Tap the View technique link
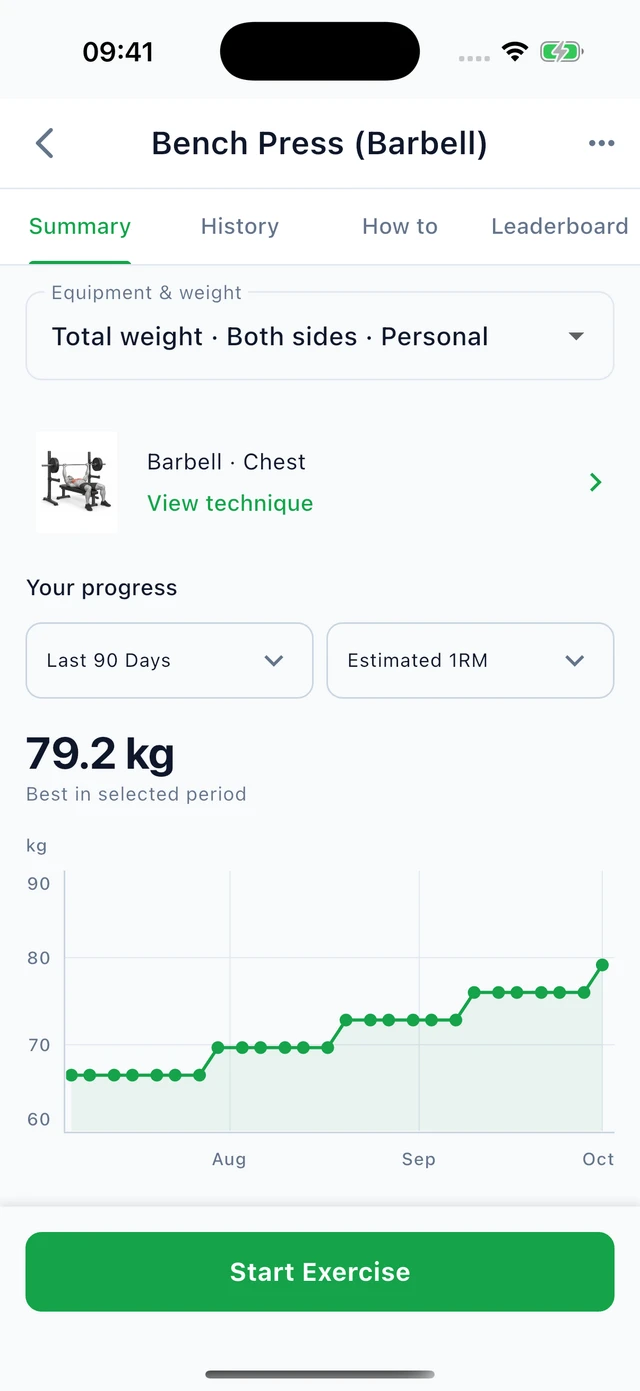Image resolution: width=640 pixels, height=1391 pixels. (x=230, y=503)
